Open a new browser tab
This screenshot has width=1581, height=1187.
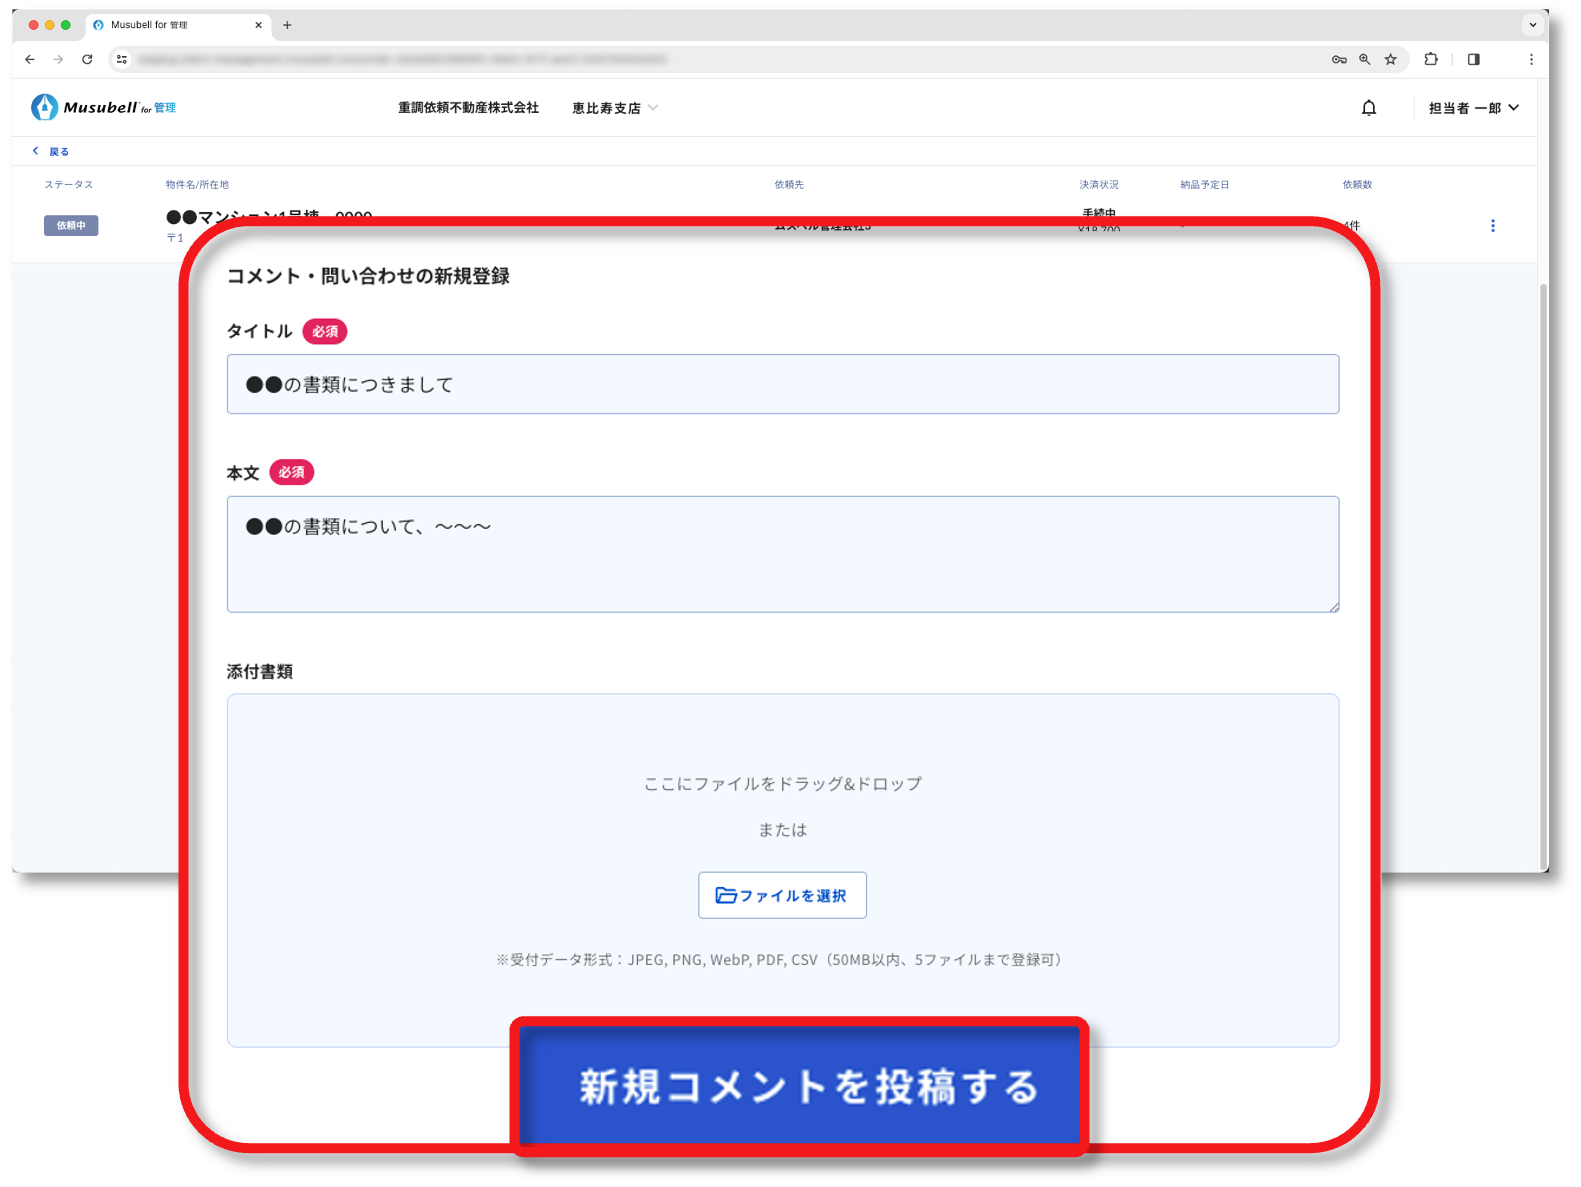point(287,25)
